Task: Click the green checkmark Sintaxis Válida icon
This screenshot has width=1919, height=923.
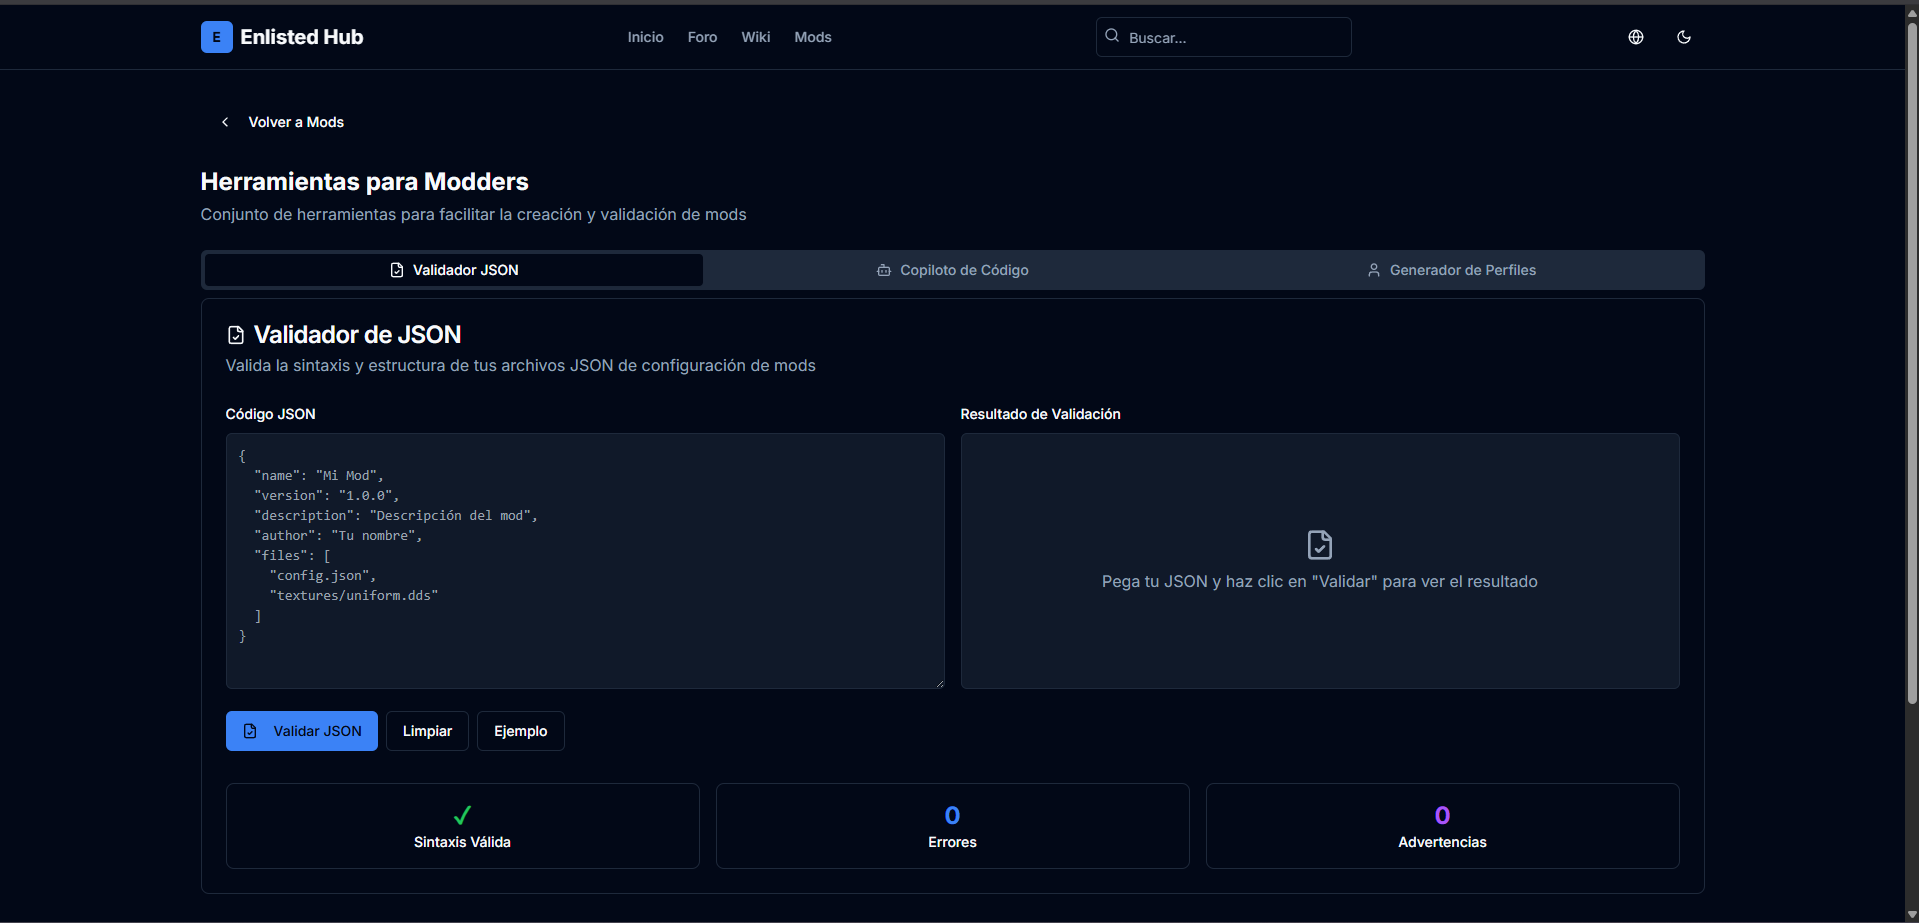Action: pyautogui.click(x=462, y=815)
